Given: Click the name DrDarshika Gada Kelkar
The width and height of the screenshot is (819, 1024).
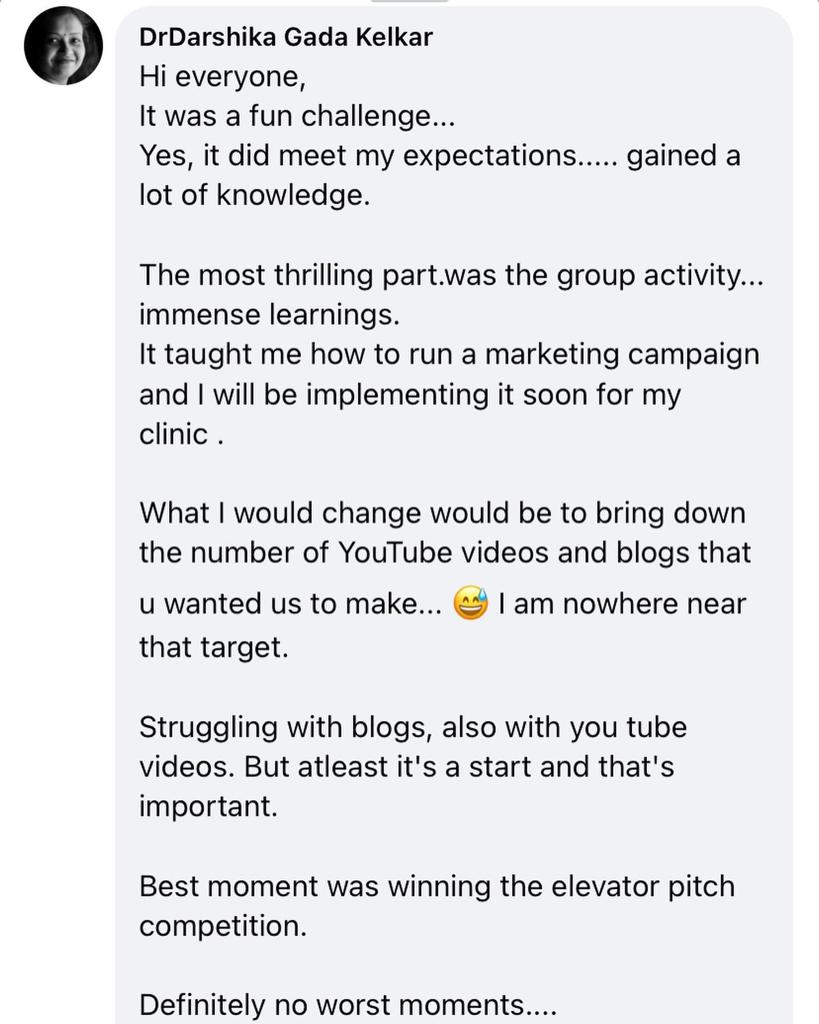Looking at the screenshot, I should pyautogui.click(x=286, y=38).
